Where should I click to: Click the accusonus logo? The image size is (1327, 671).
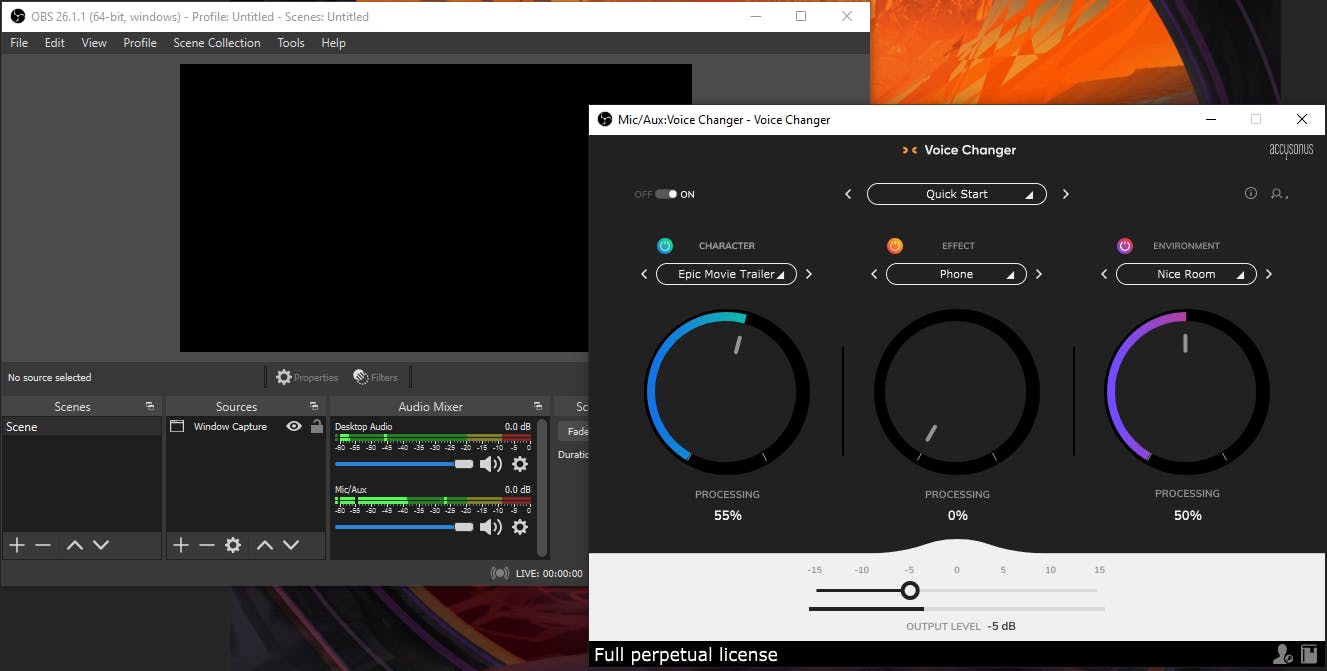[1291, 150]
